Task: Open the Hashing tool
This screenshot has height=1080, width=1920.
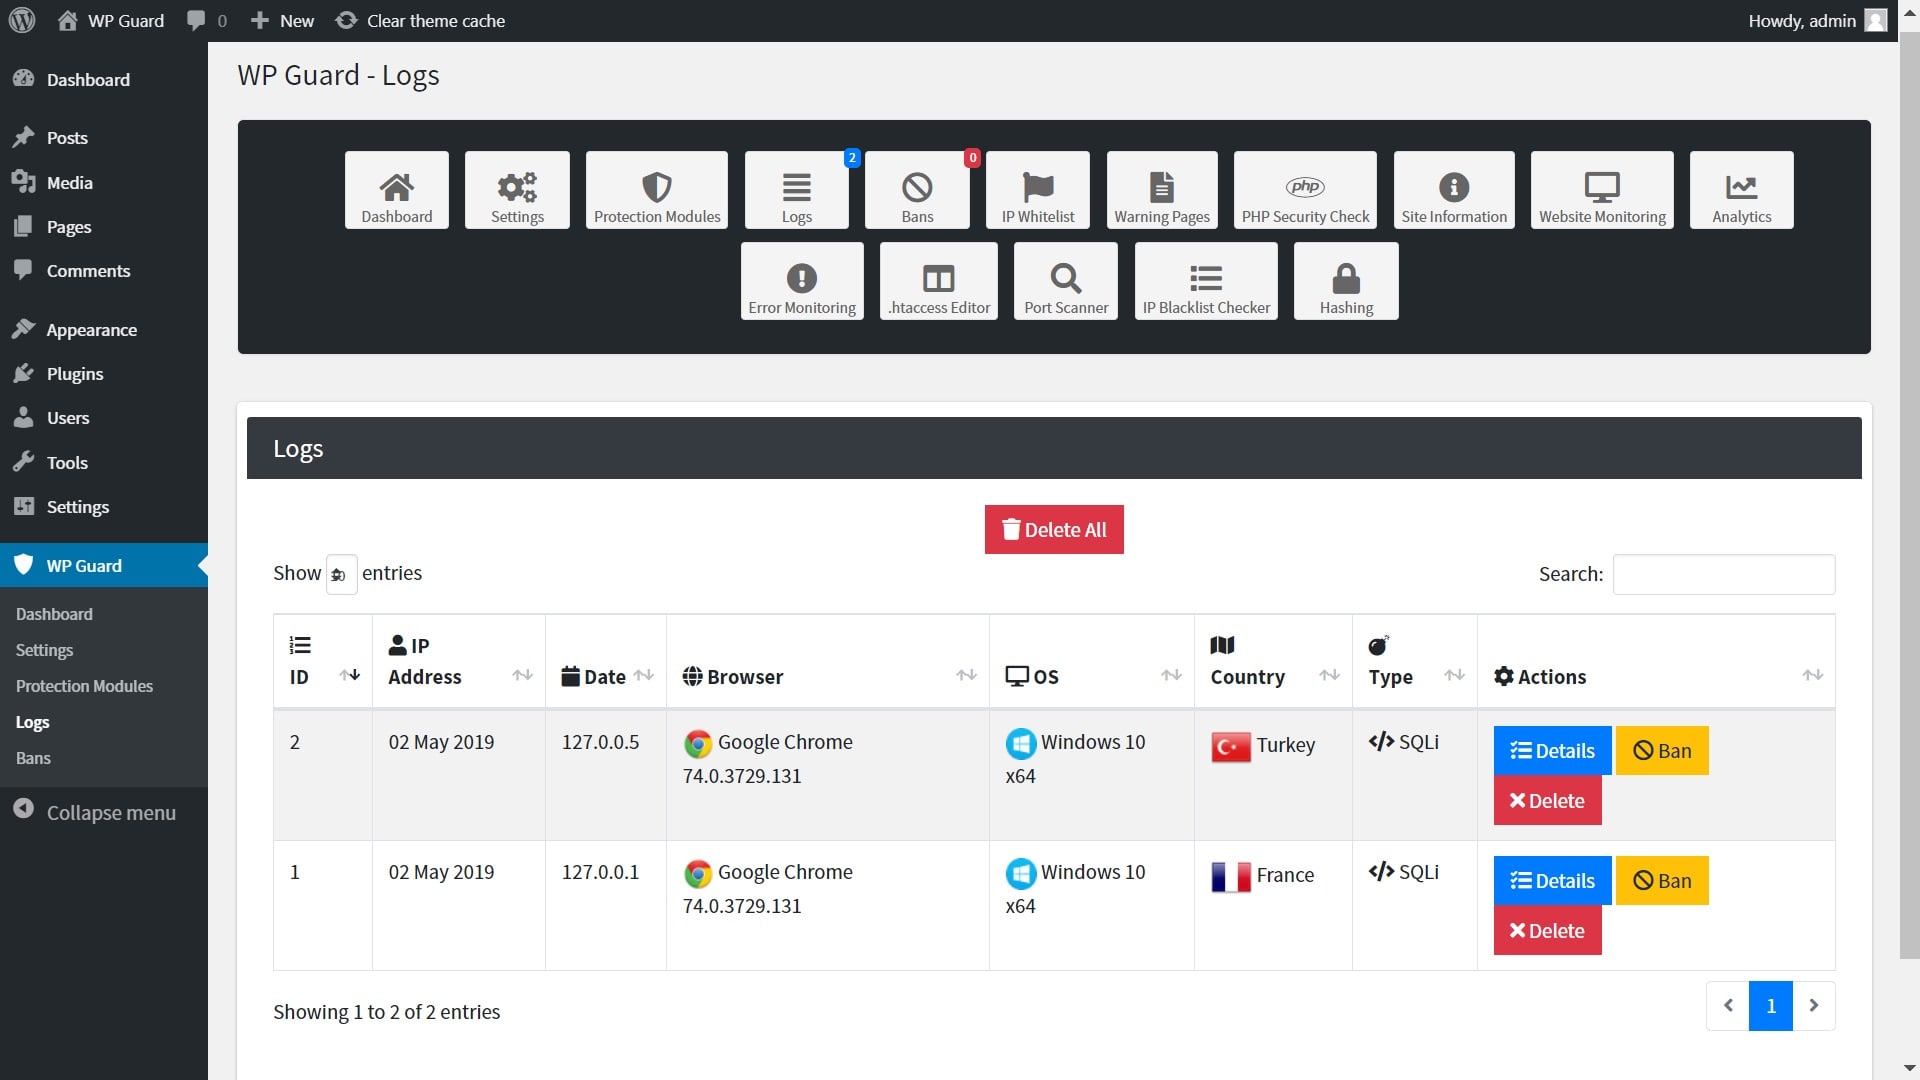Action: pyautogui.click(x=1346, y=281)
